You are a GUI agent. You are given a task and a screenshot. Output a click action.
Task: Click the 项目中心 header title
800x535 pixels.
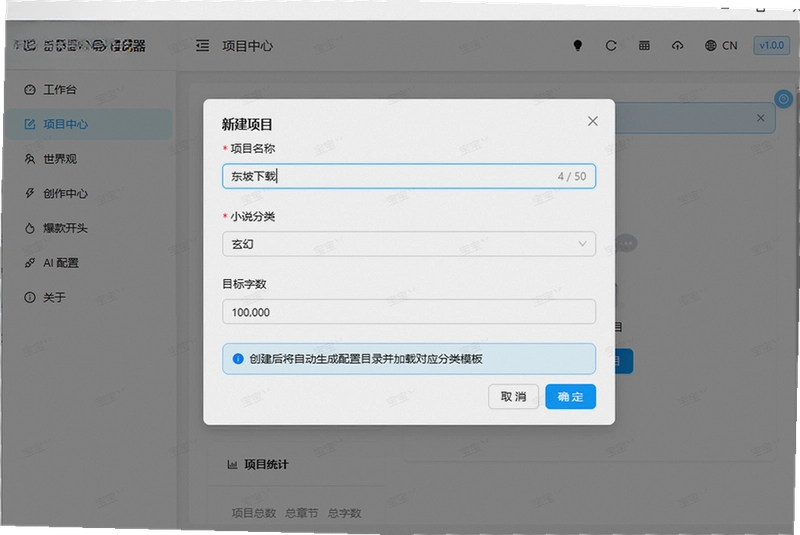pos(247,46)
